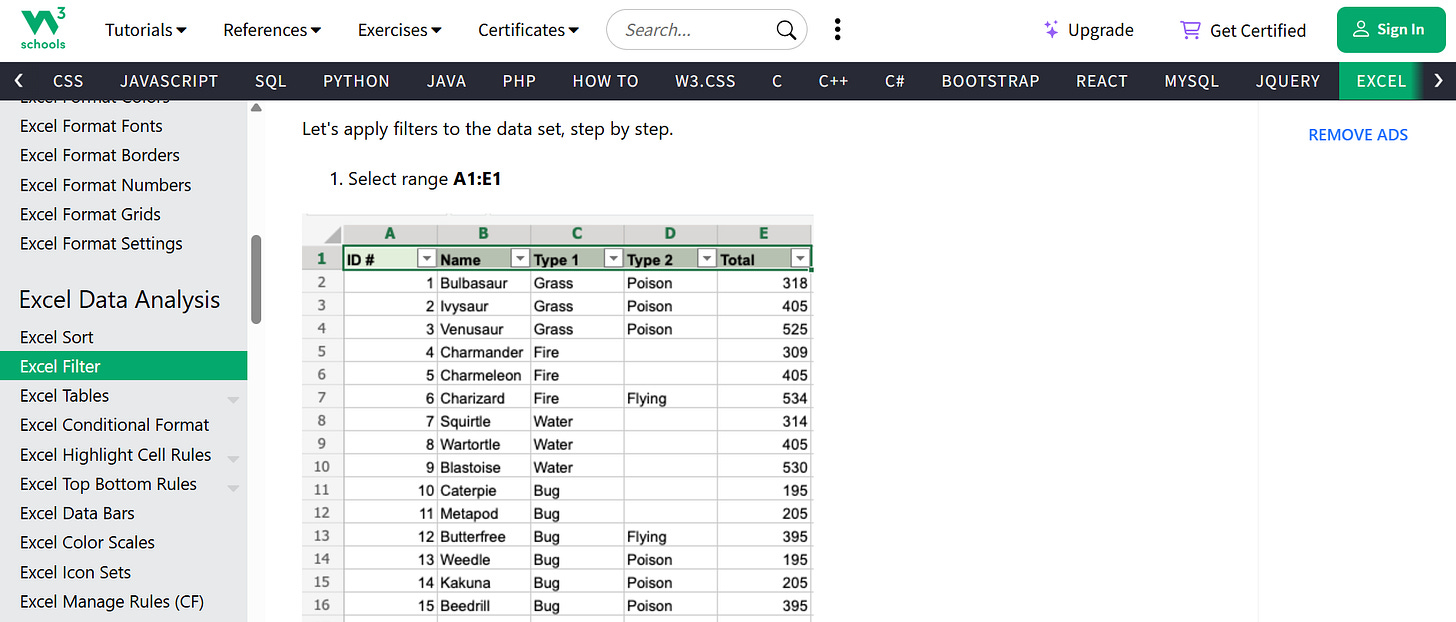Open the EXCEL tutorial tab
Screen dimensions: 1456x622
click(x=1381, y=81)
